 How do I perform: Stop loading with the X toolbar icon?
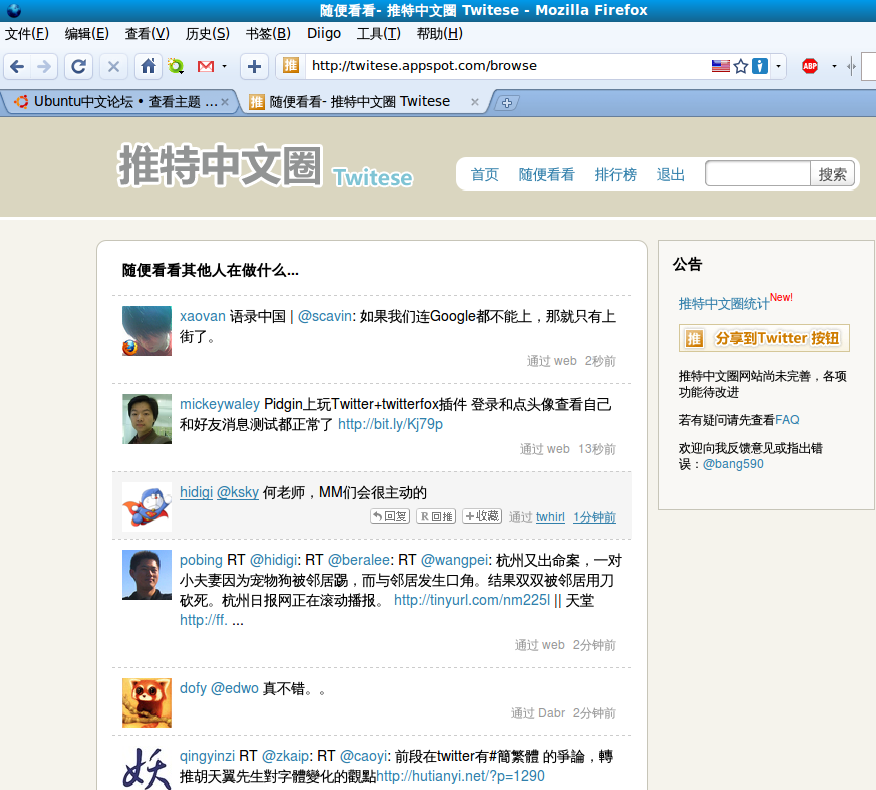pyautogui.click(x=113, y=67)
